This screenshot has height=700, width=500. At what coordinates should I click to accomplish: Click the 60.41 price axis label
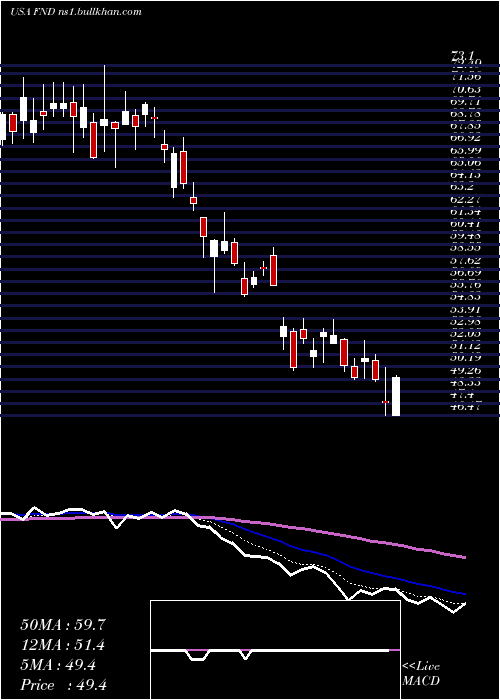[x=466, y=222]
